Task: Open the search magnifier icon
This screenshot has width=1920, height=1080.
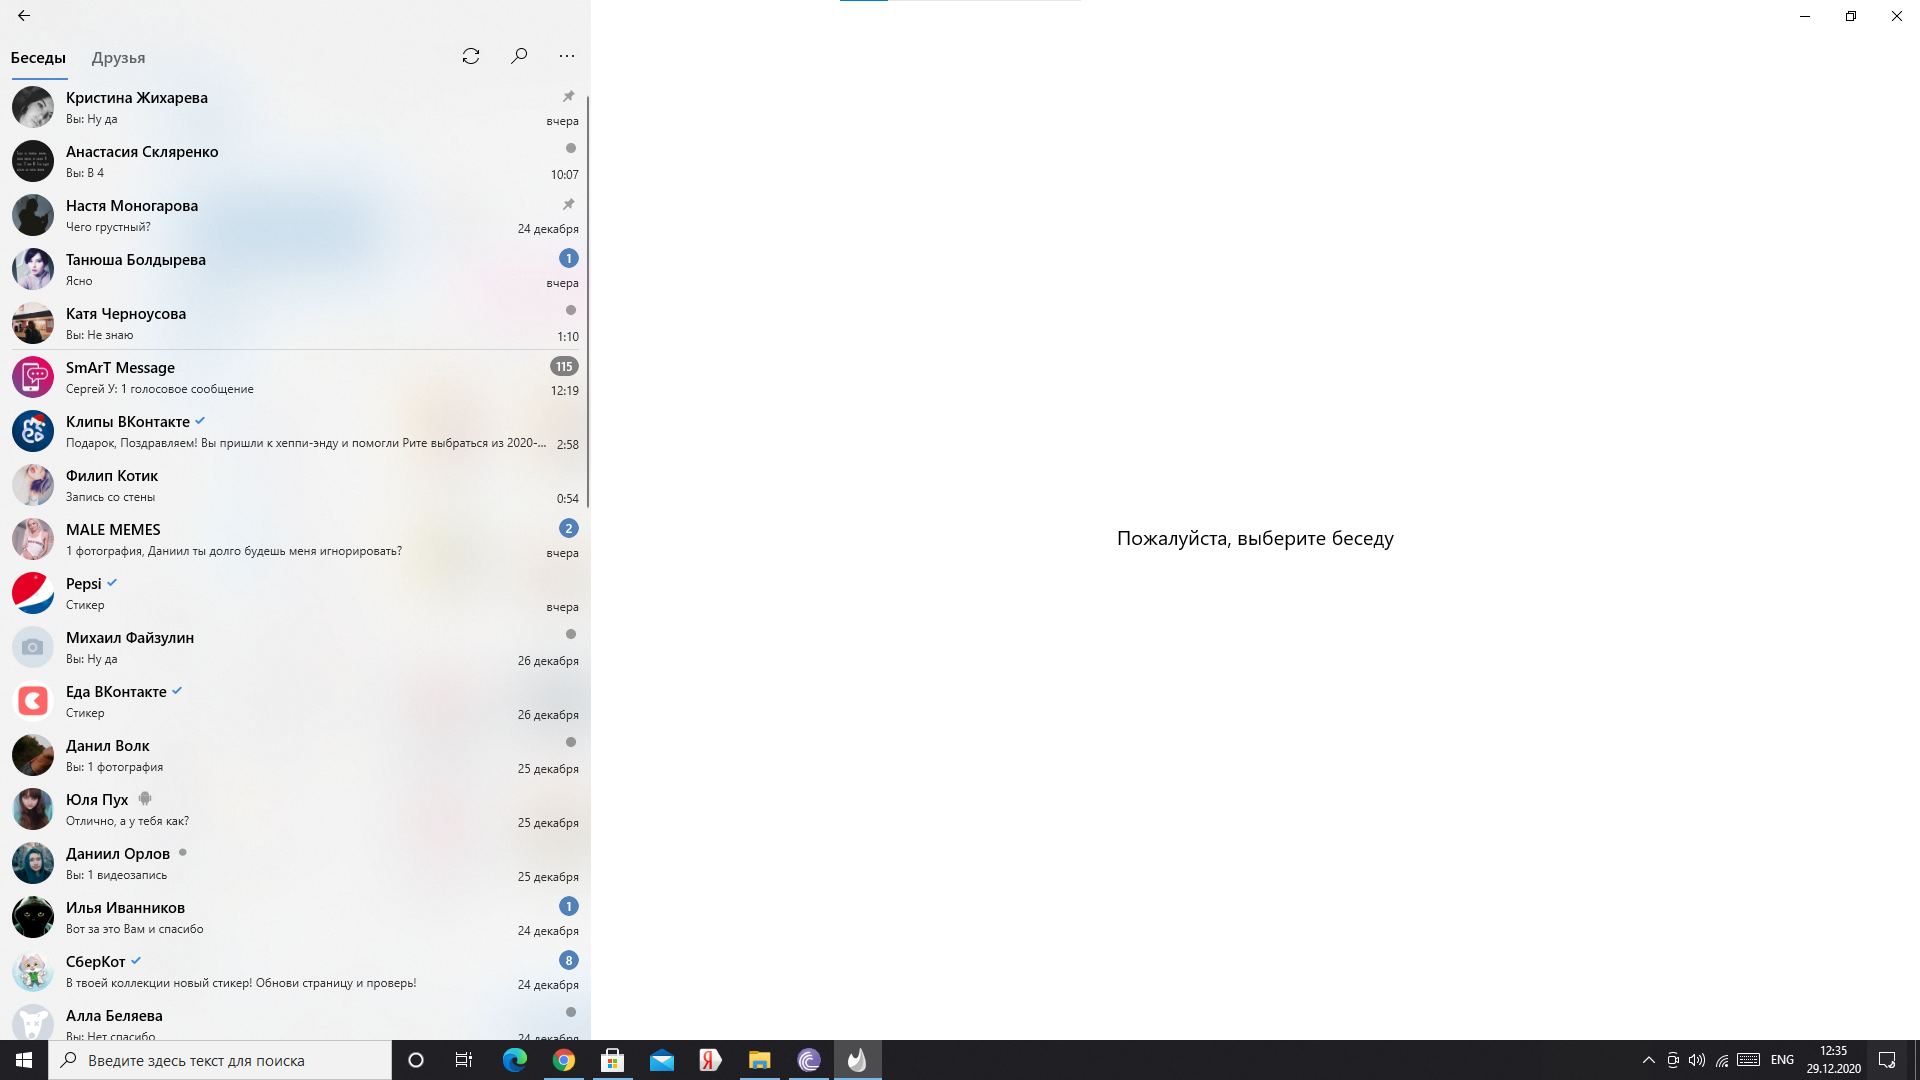Action: pyautogui.click(x=519, y=56)
